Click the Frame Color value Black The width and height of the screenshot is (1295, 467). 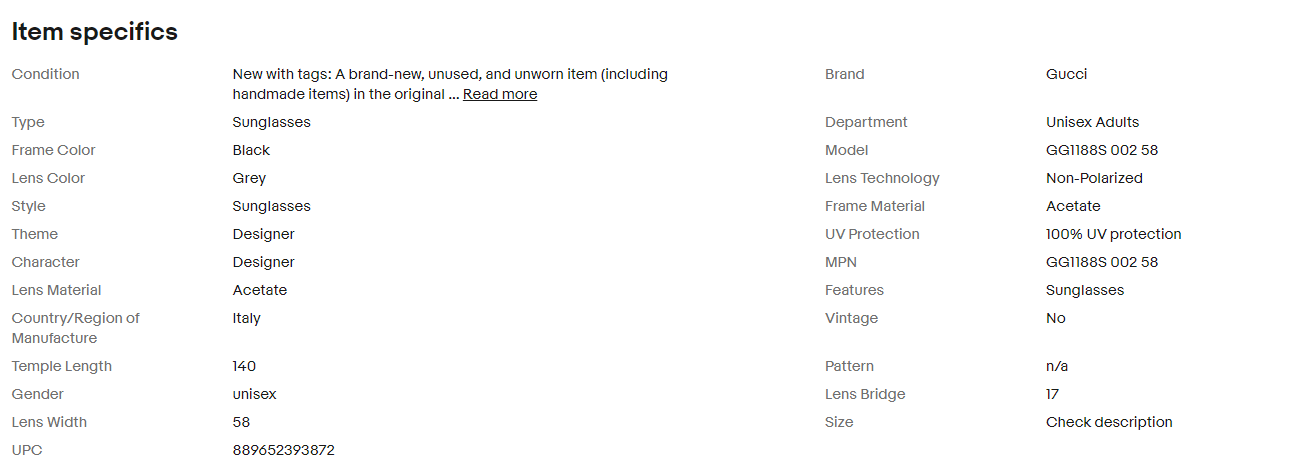point(251,150)
